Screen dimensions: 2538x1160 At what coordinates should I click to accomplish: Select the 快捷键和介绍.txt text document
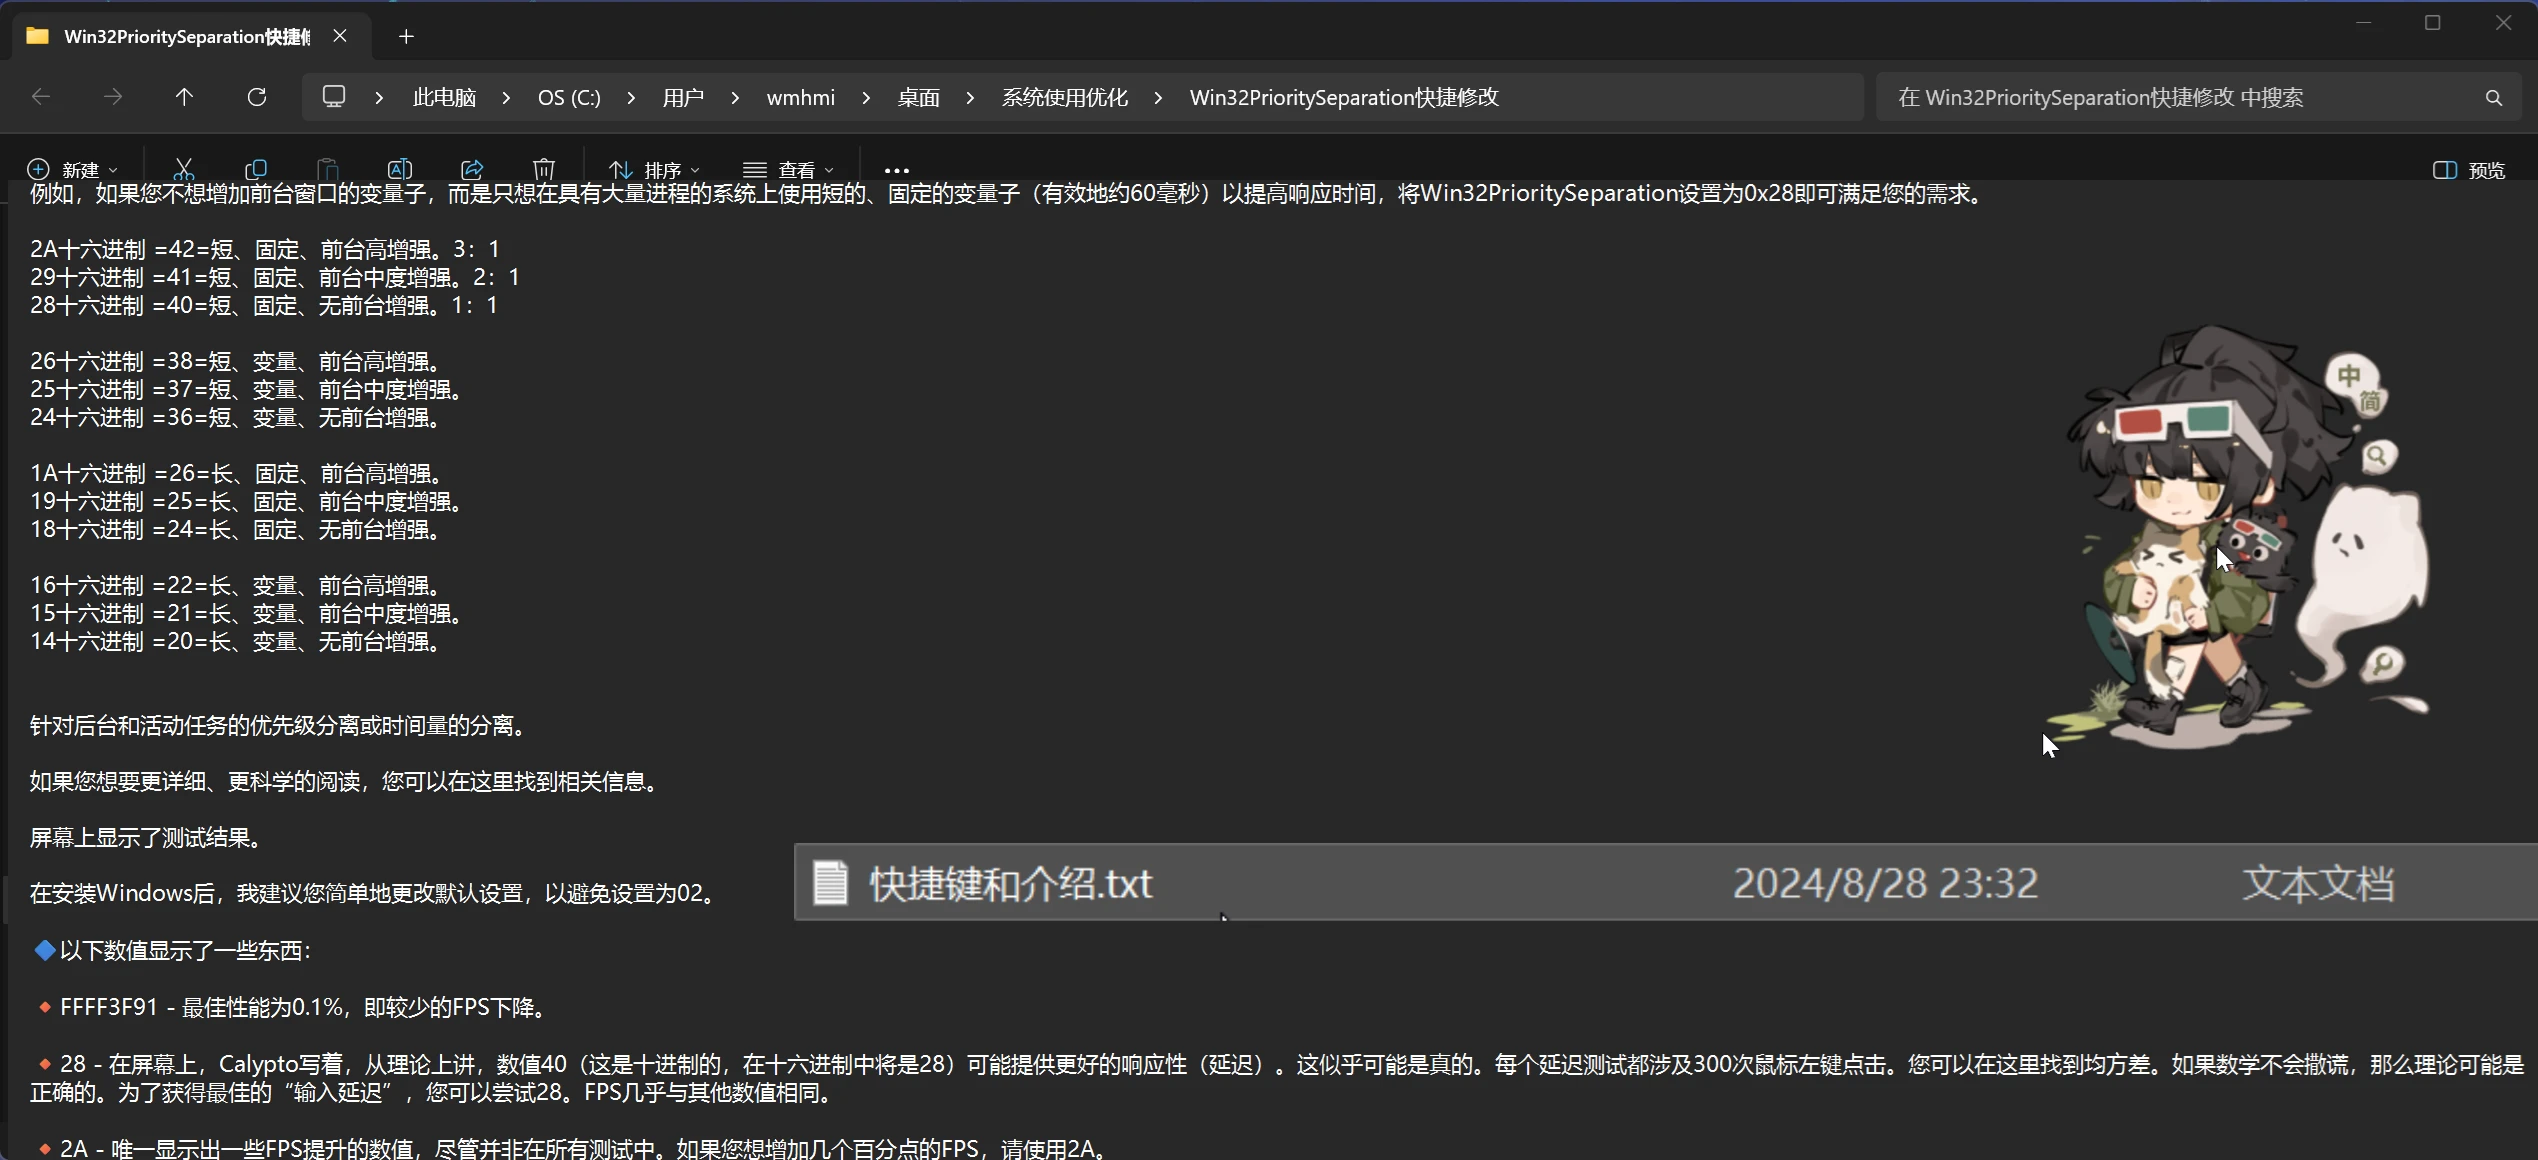1010,883
